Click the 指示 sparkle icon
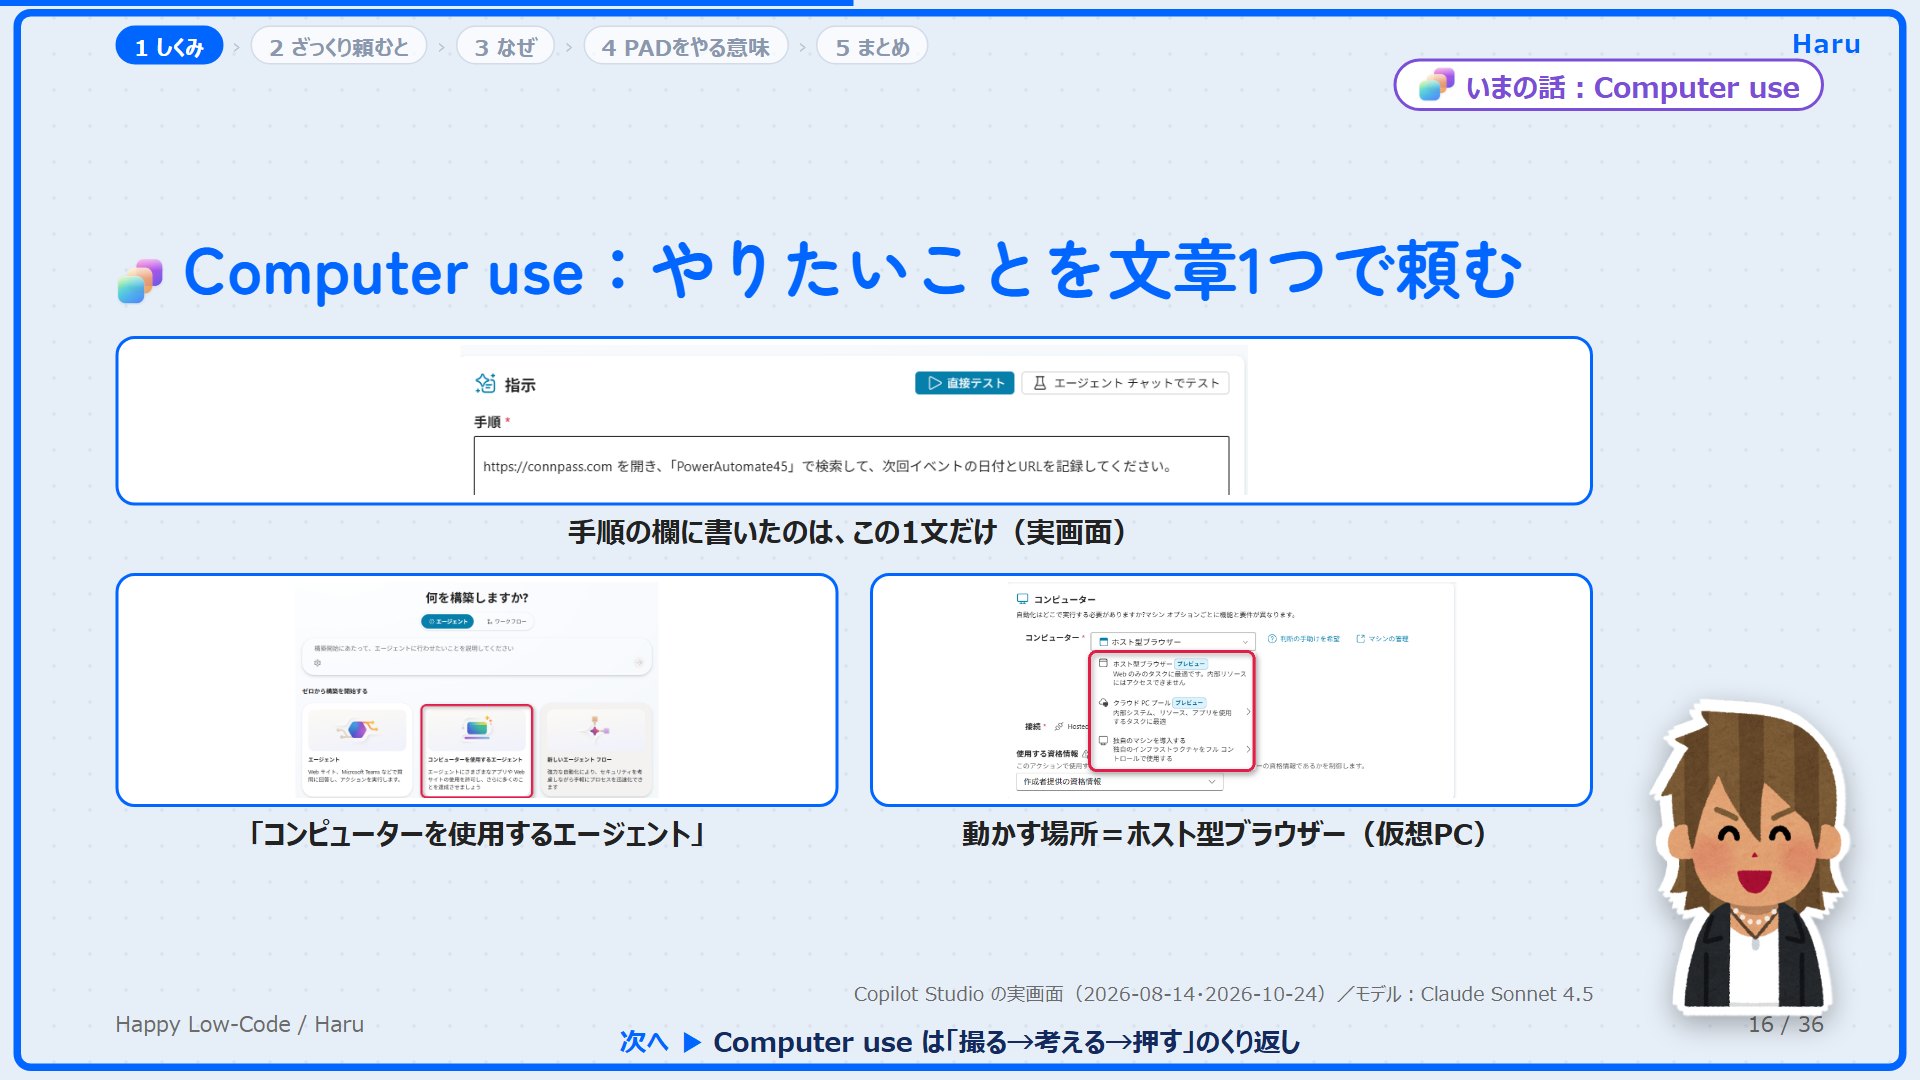The height and width of the screenshot is (1080, 1920). click(x=485, y=384)
